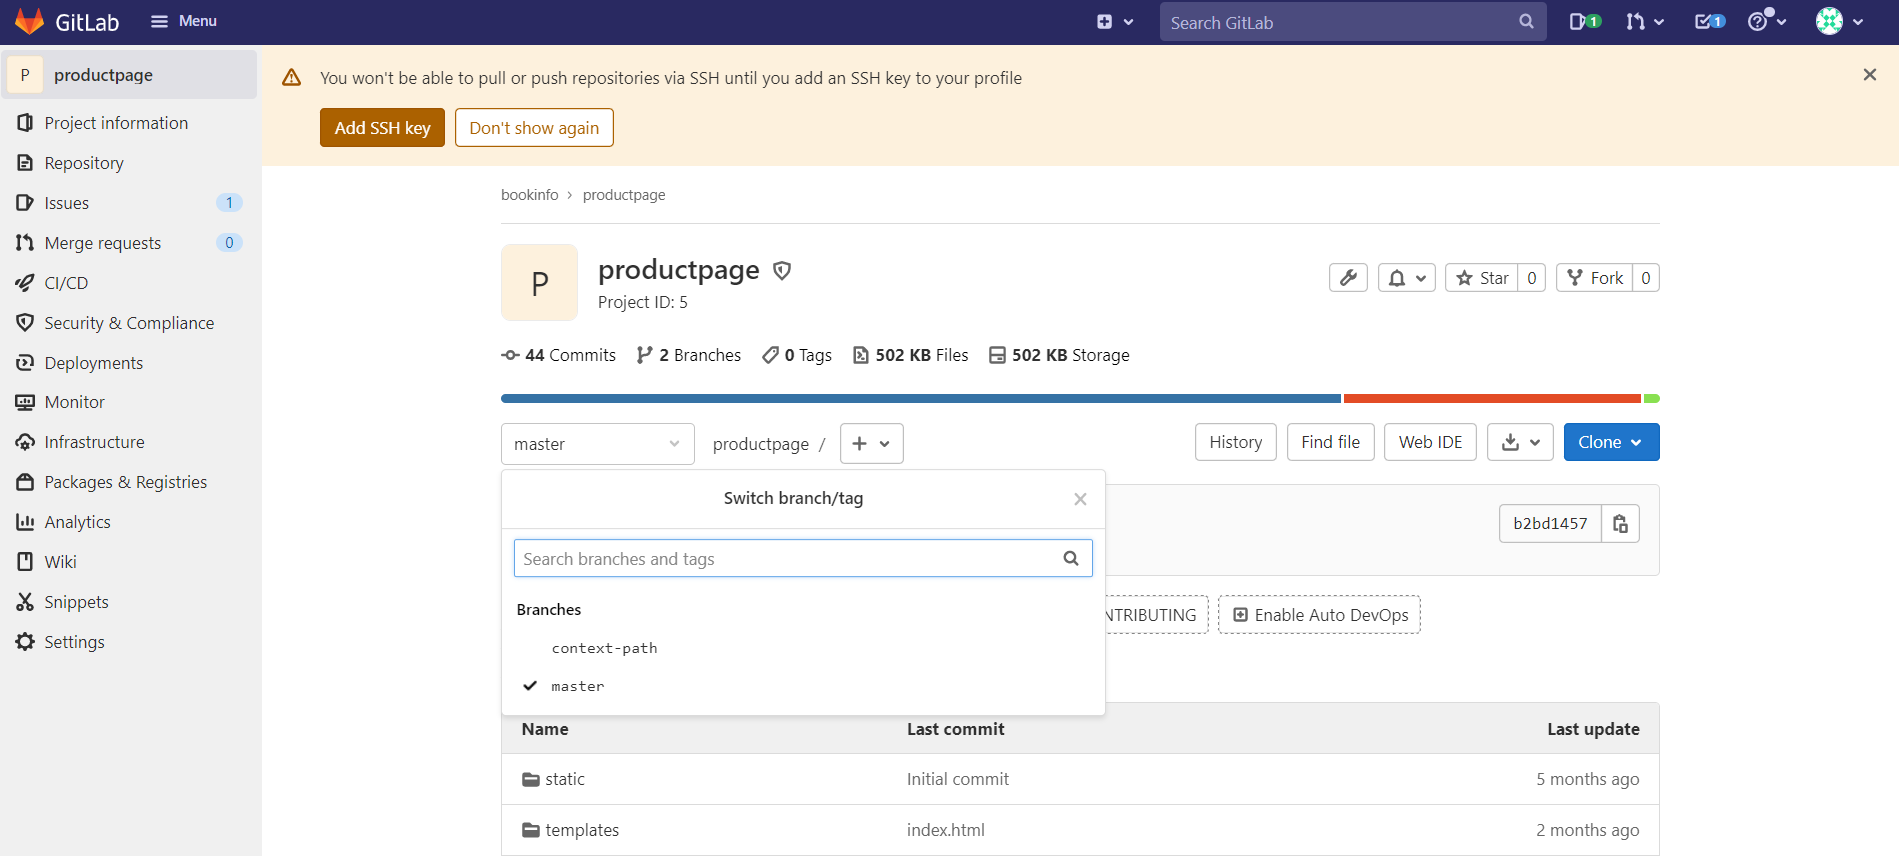Image resolution: width=1899 pixels, height=856 pixels.
Task: Click the green segment of language bar
Action: coord(1652,399)
